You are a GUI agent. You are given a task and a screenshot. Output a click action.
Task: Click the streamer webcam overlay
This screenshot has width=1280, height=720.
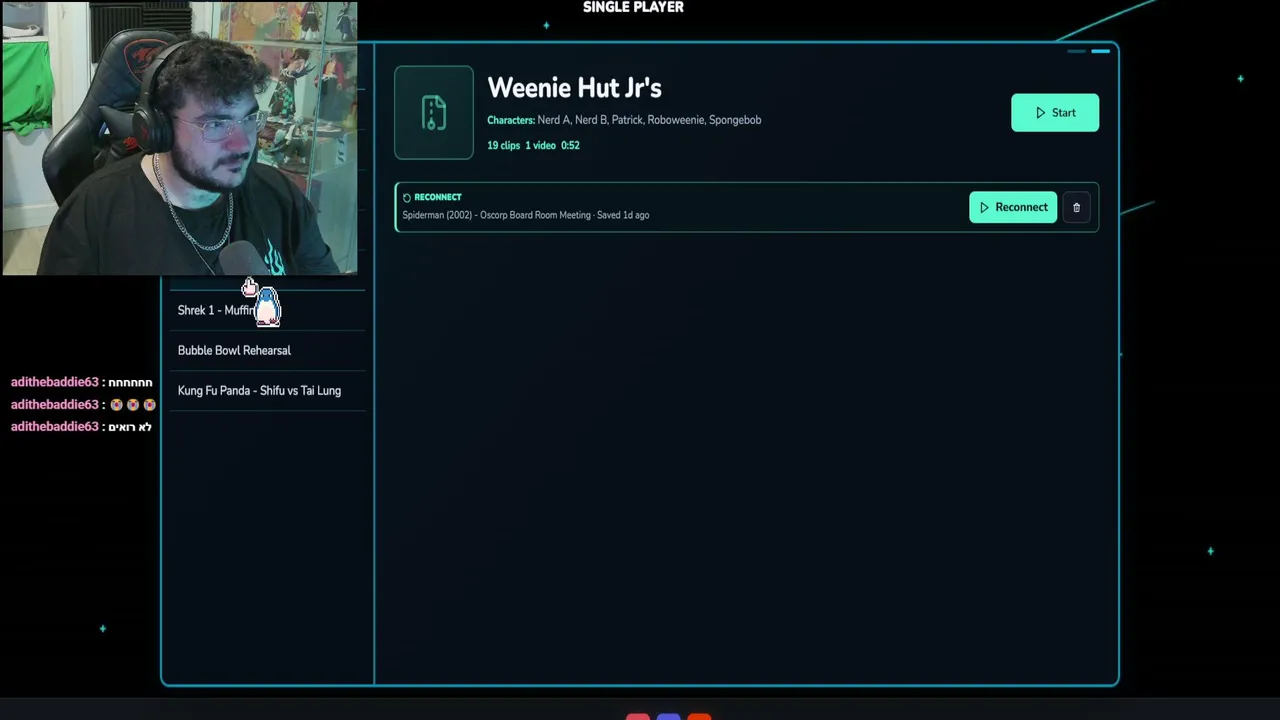pyautogui.click(x=180, y=138)
